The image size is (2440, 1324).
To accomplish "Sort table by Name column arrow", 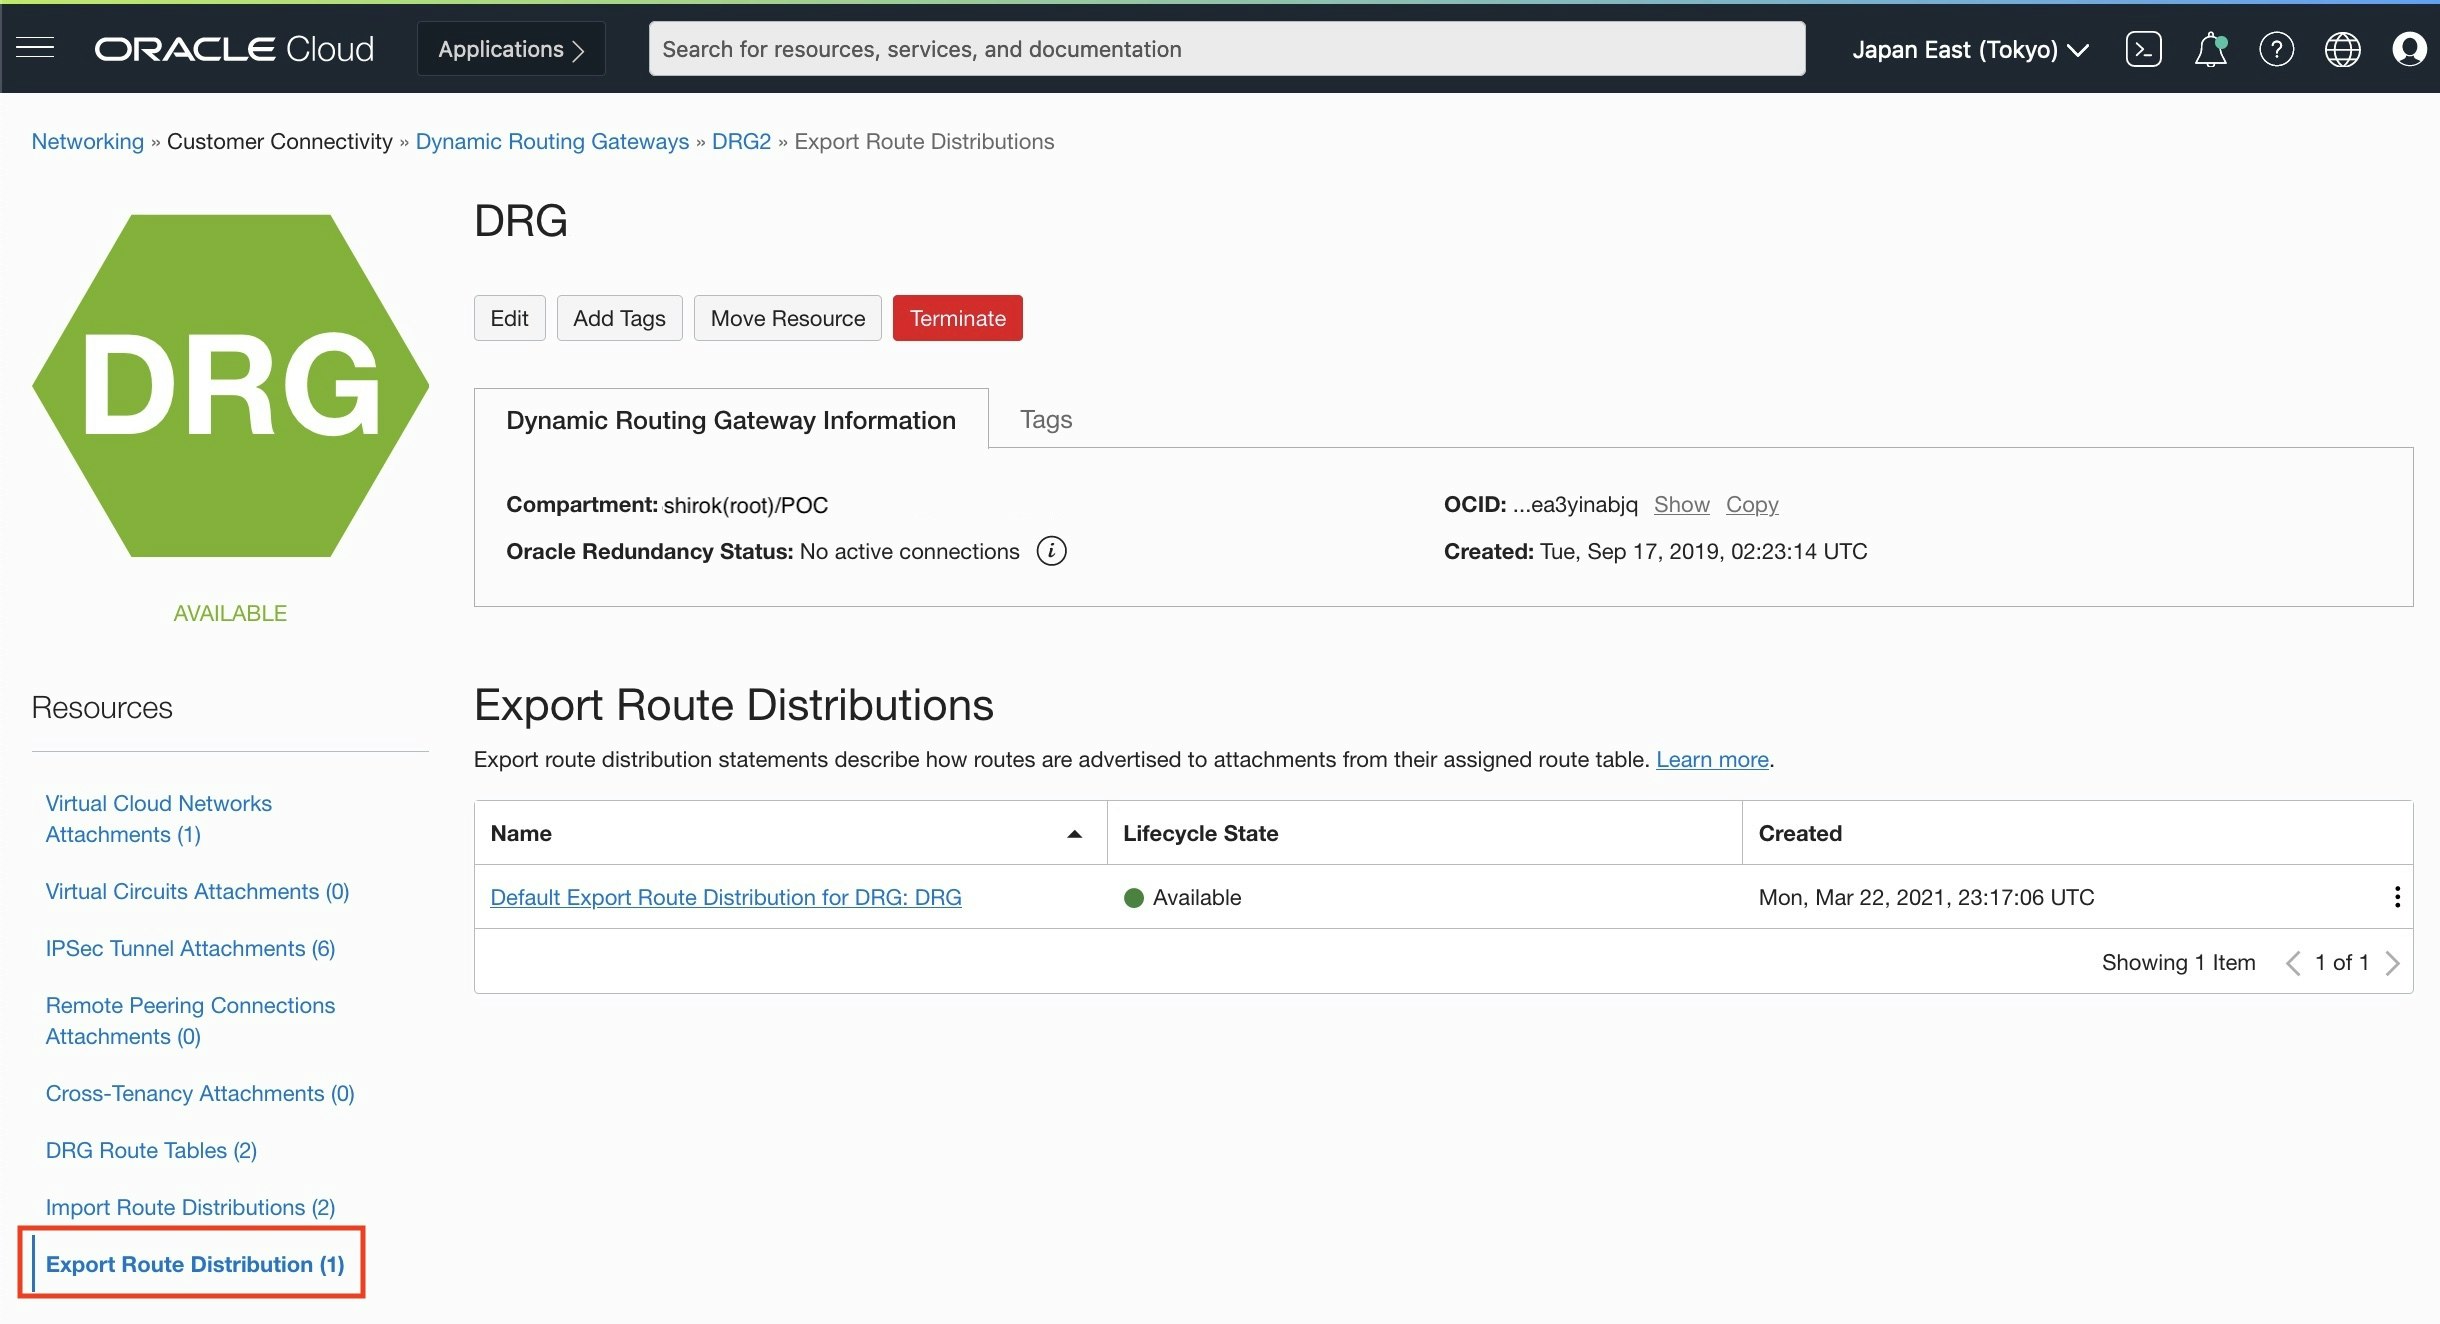I will click(x=1074, y=834).
